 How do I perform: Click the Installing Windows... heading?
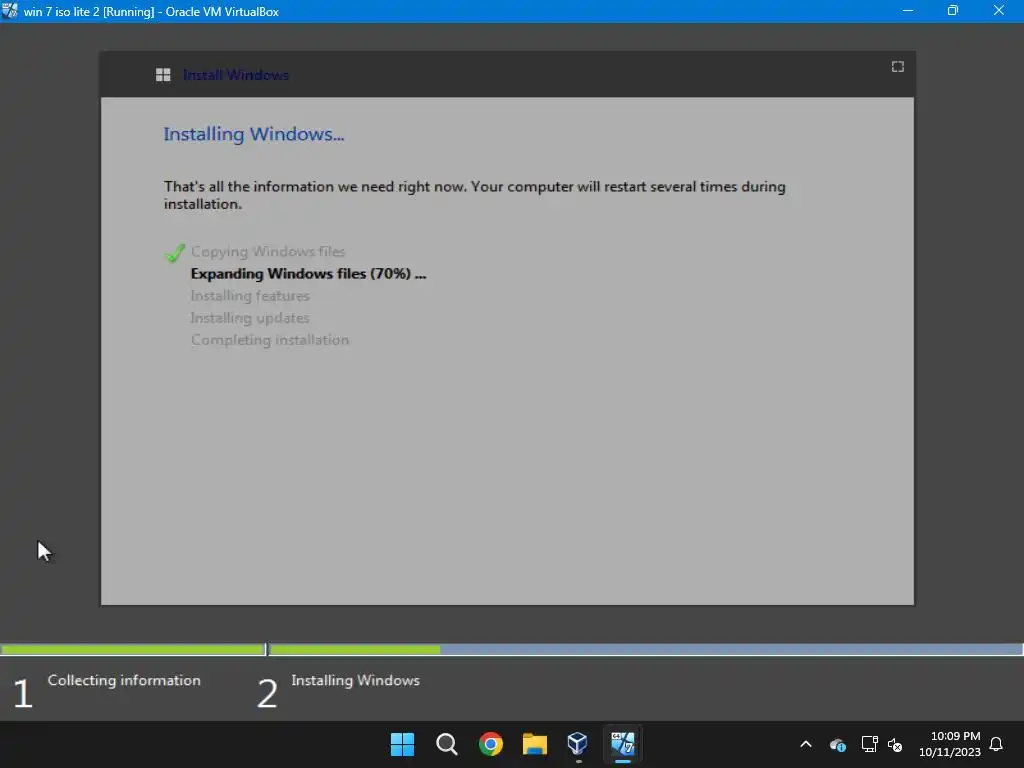(x=253, y=134)
